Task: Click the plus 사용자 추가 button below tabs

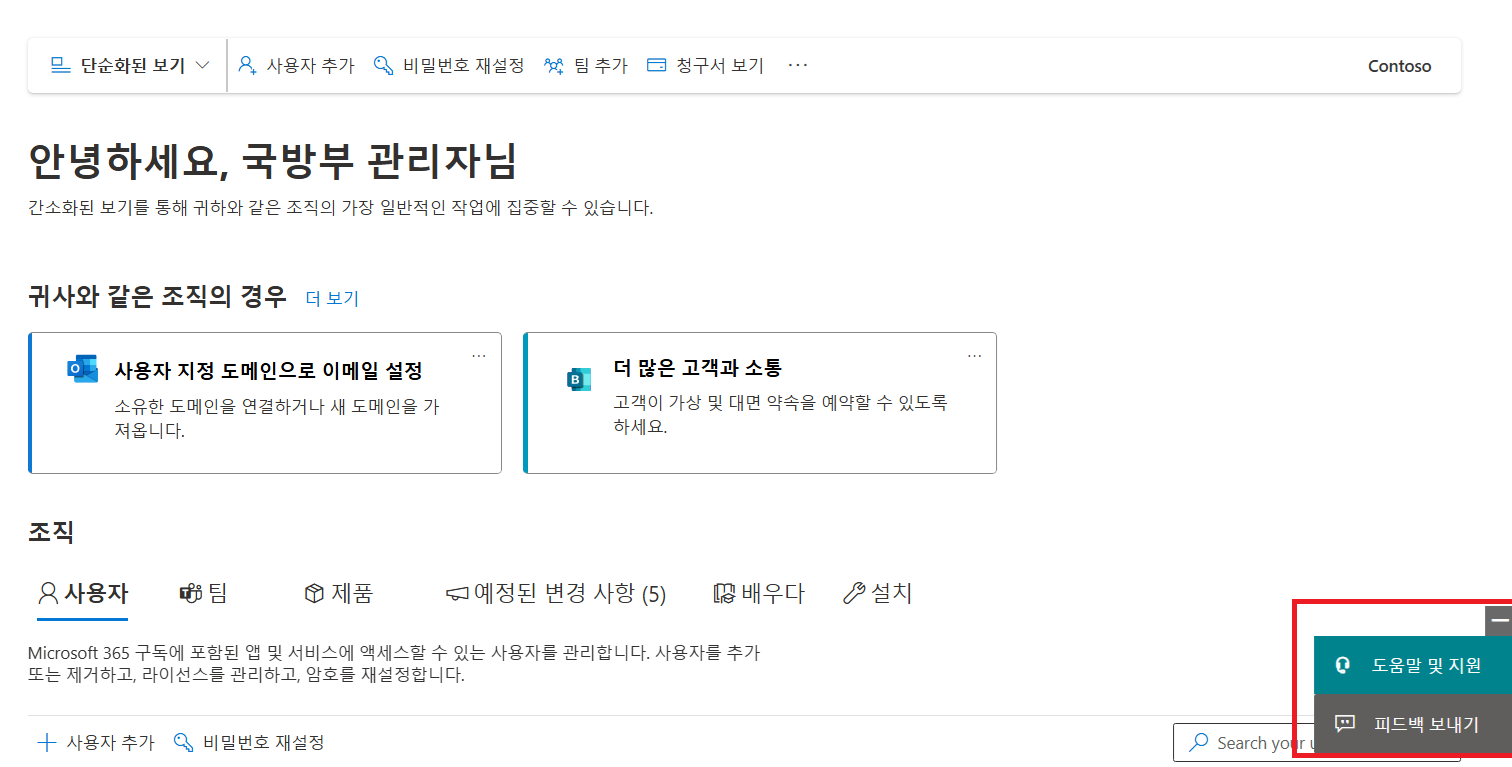Action: 96,742
